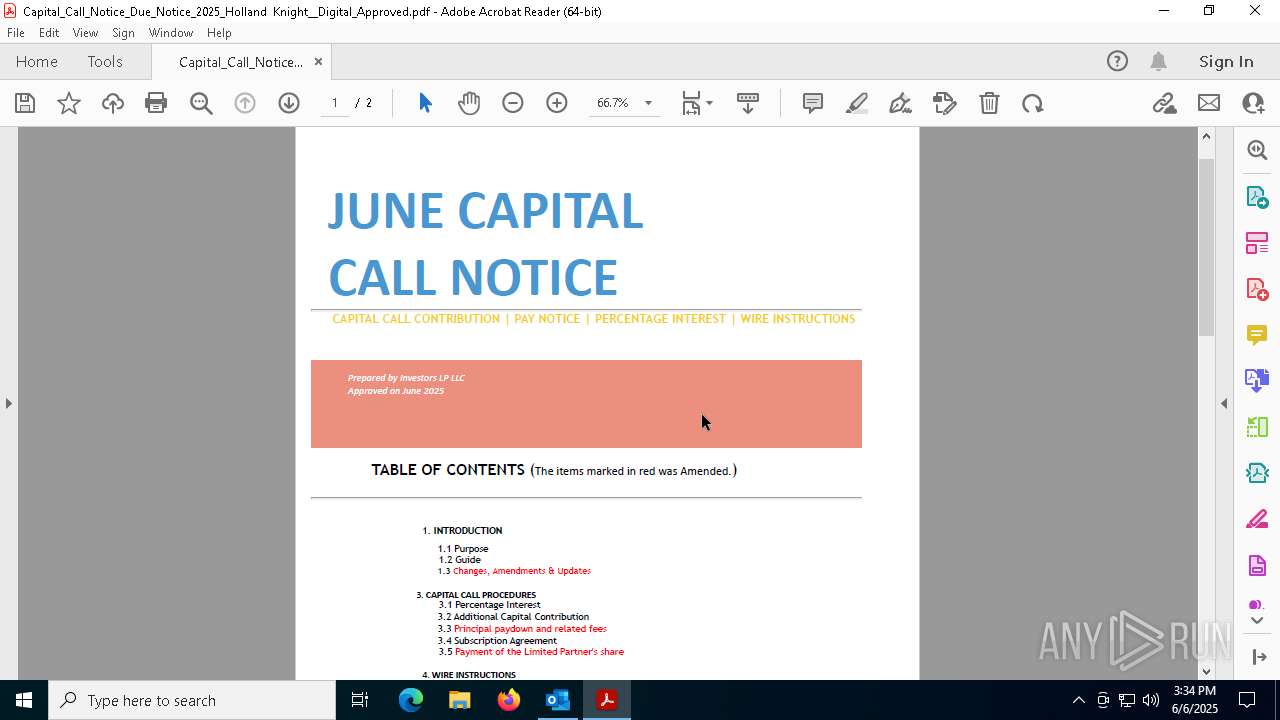Print the document
Image resolution: width=1280 pixels, height=720 pixels.
pos(156,103)
